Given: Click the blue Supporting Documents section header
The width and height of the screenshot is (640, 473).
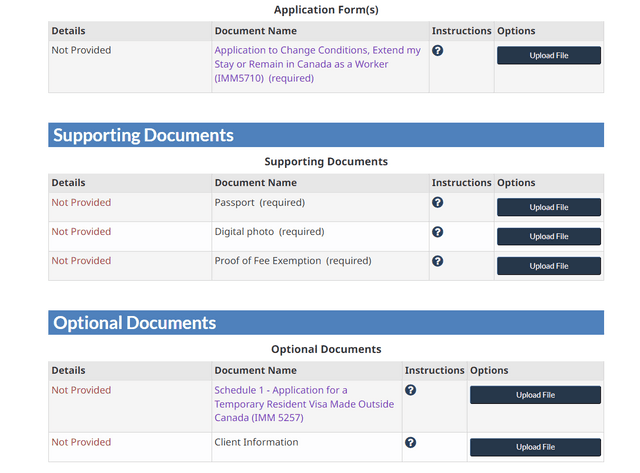Looking at the screenshot, I should pyautogui.click(x=326, y=135).
